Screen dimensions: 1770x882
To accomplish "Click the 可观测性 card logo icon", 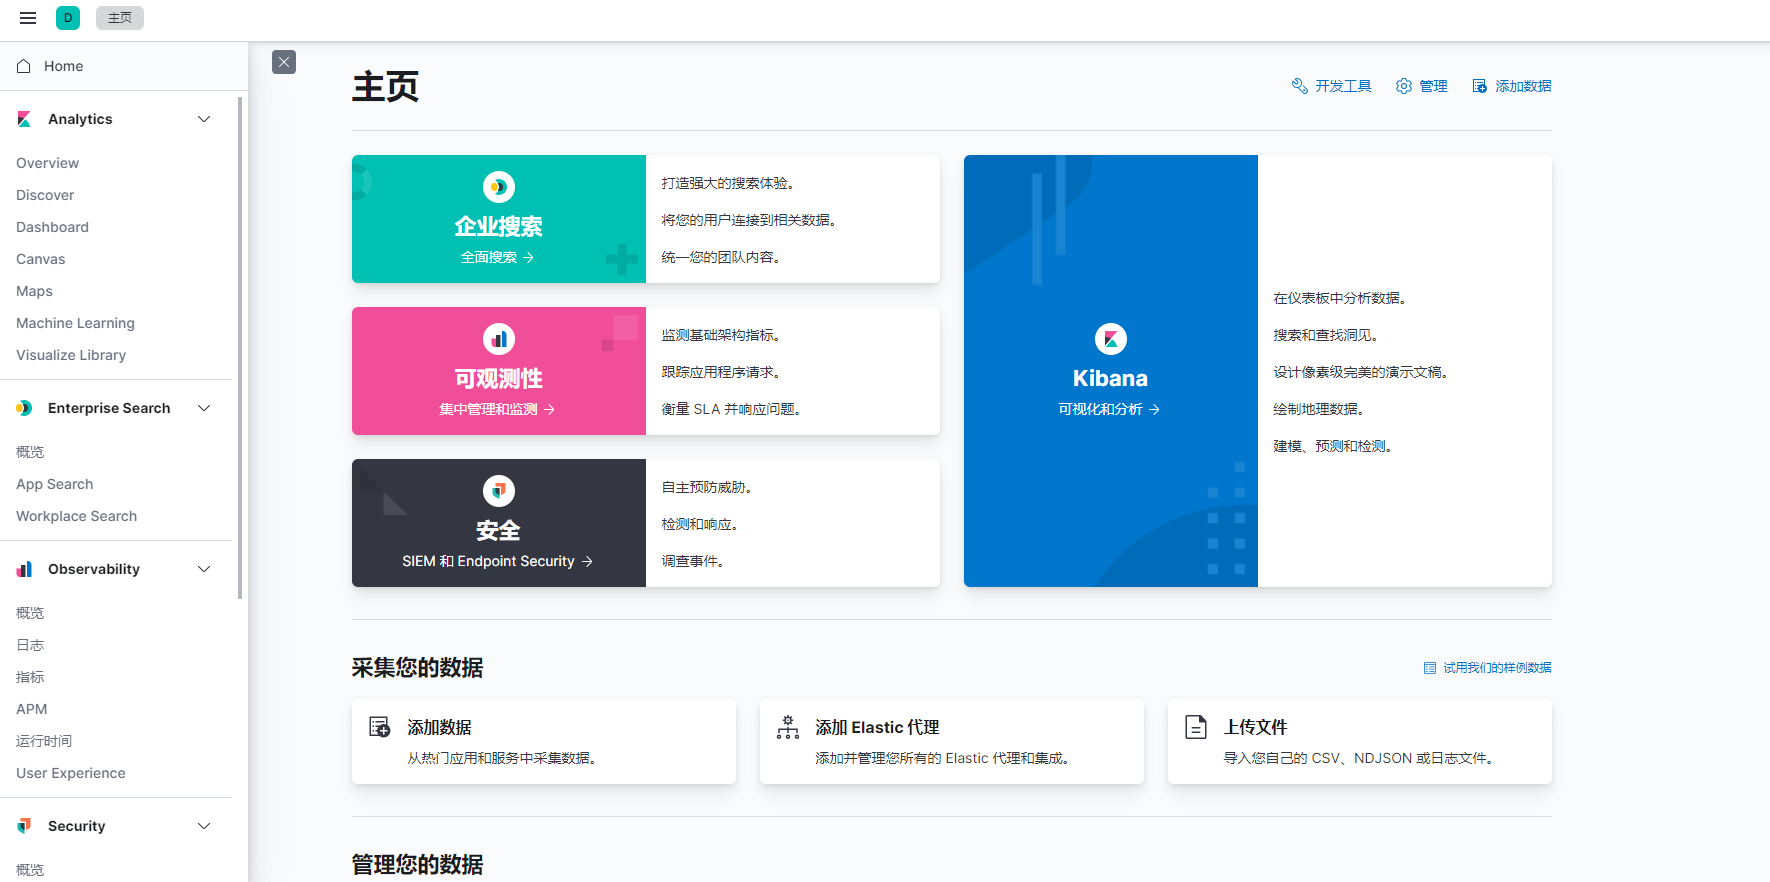I will click(498, 339).
